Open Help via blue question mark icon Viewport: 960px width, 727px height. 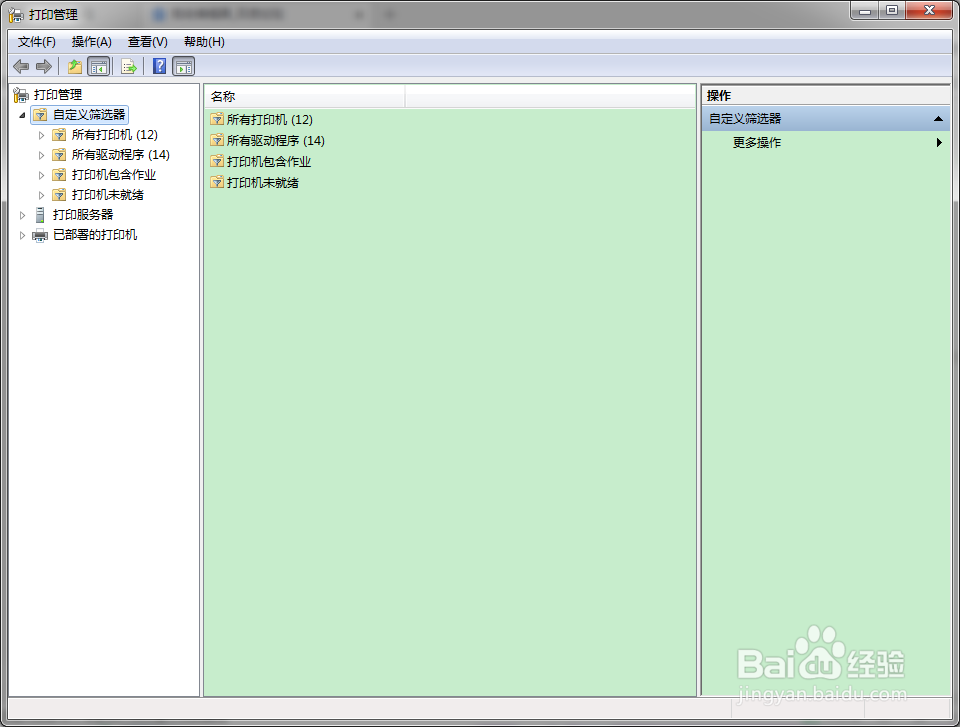tap(159, 66)
